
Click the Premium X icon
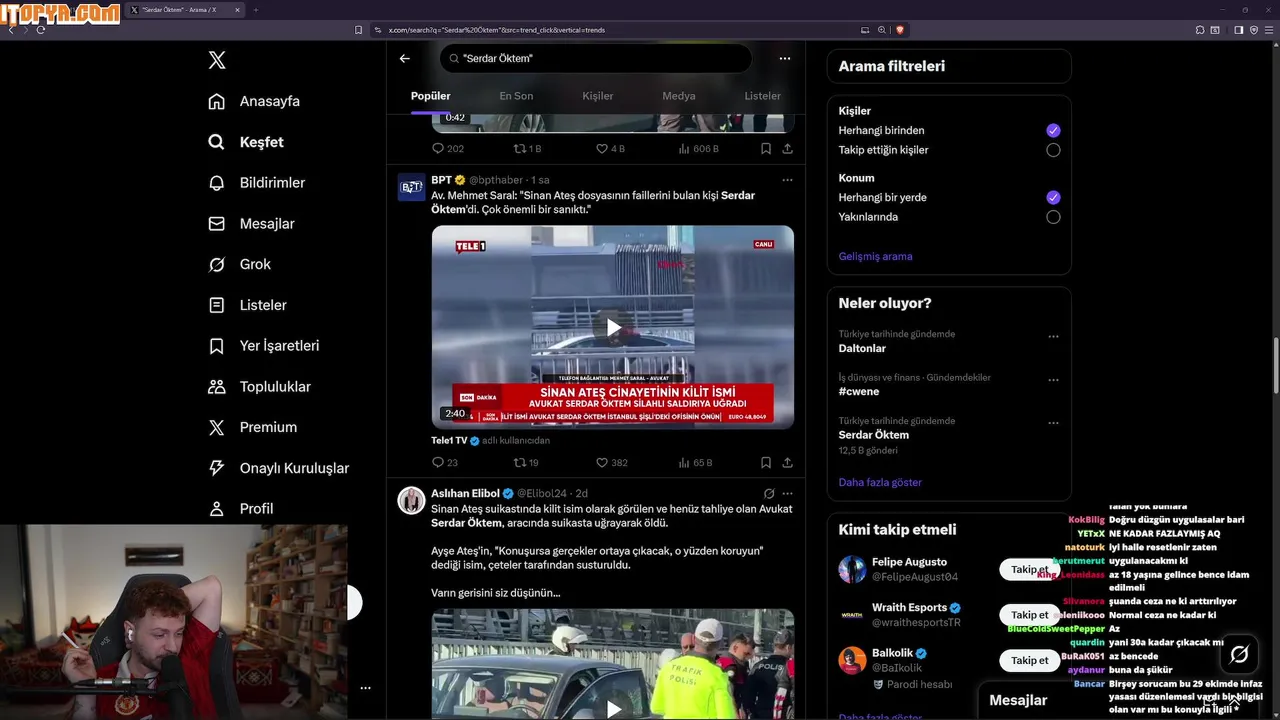[x=216, y=427]
